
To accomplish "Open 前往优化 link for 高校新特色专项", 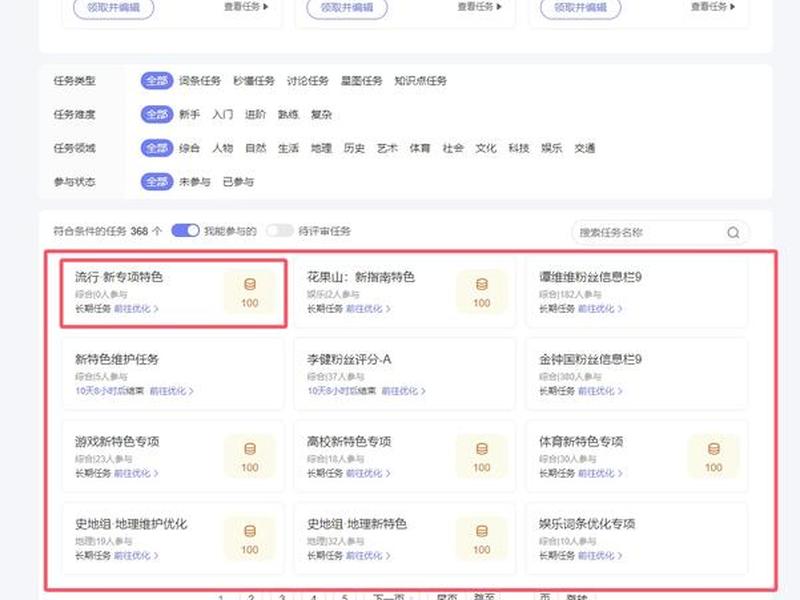I will 368,473.
